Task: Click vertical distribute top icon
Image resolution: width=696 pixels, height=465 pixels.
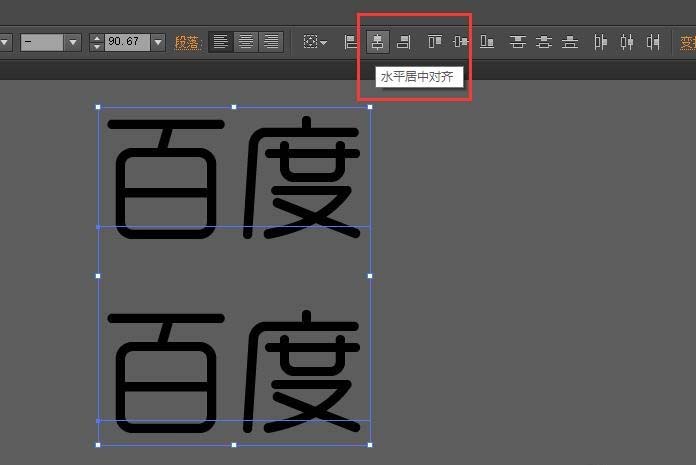Action: [518, 42]
